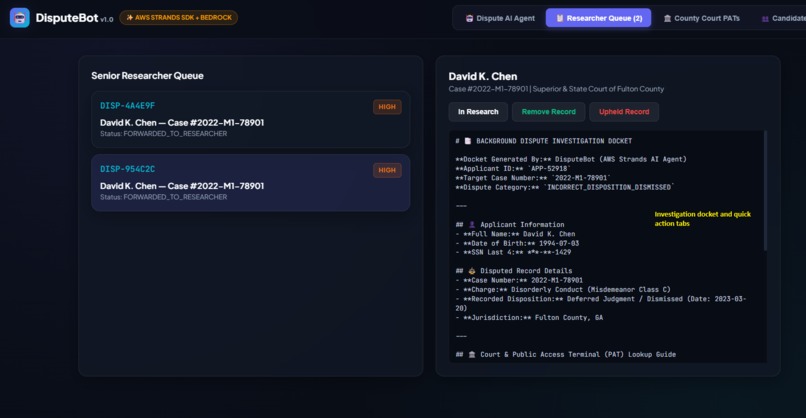Set status to In Research
This screenshot has height=418, width=806.
tap(478, 112)
